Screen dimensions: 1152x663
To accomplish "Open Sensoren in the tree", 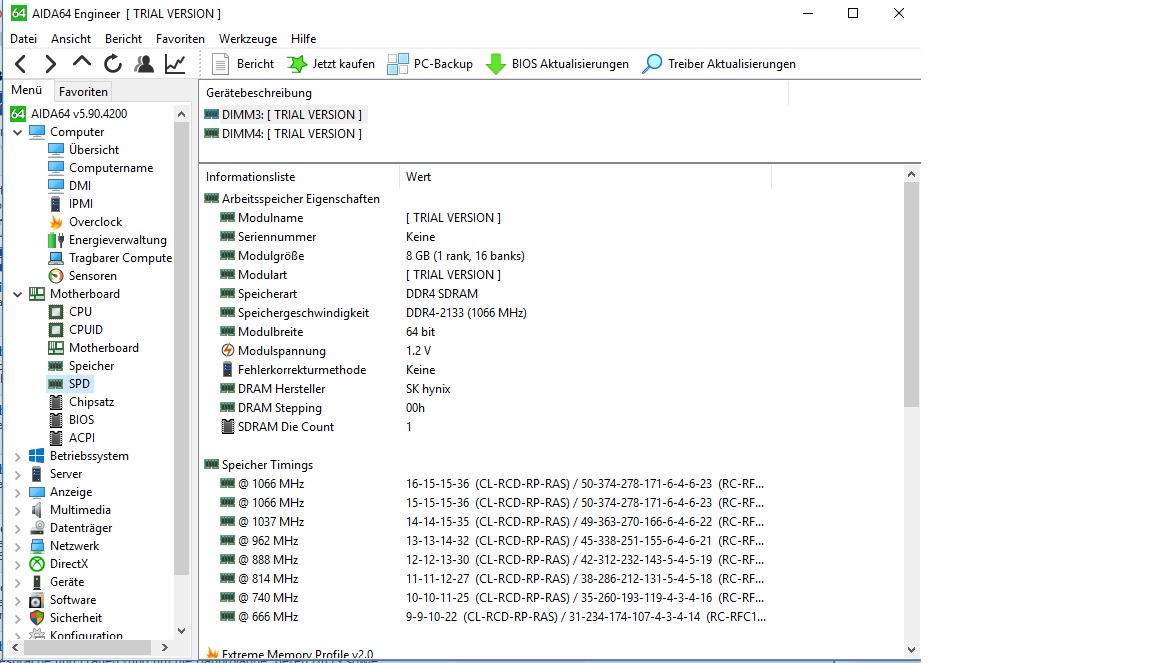I will click(82, 276).
